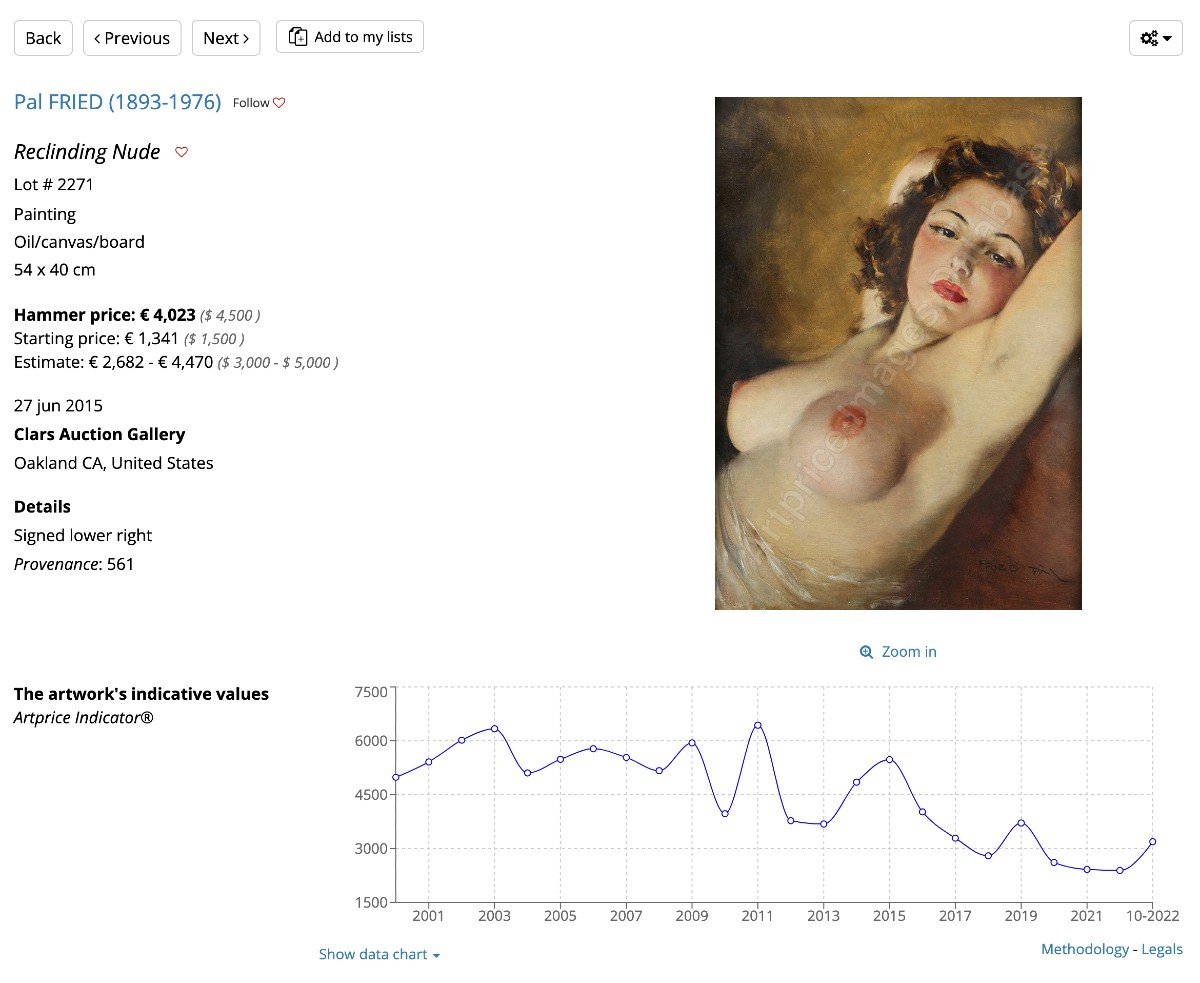Open the Legals link
Screen dimensions: 1200x983
(x=1162, y=949)
